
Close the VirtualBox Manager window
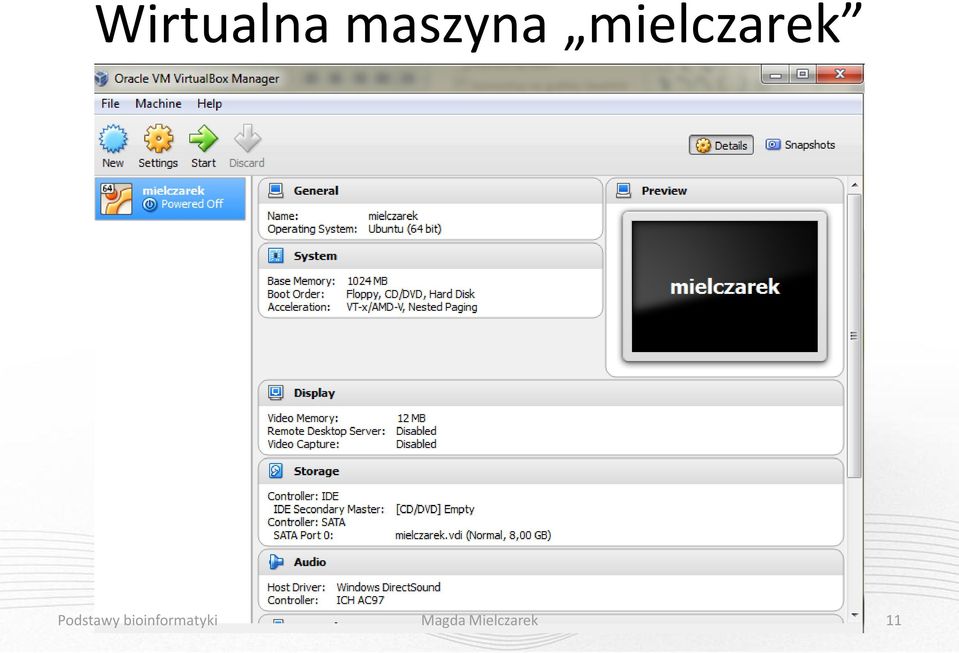point(840,75)
